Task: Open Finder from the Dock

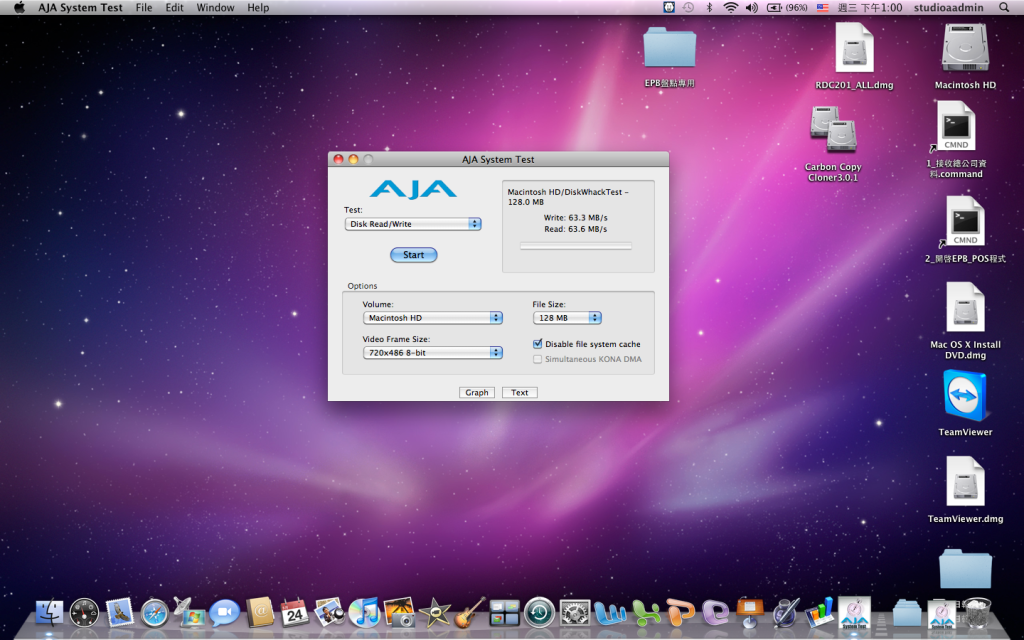Action: click(50, 613)
